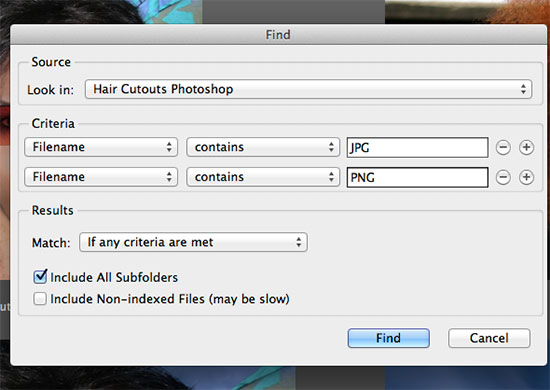The image size is (550, 390).
Task: Cancel the Find dialog
Action: click(489, 338)
